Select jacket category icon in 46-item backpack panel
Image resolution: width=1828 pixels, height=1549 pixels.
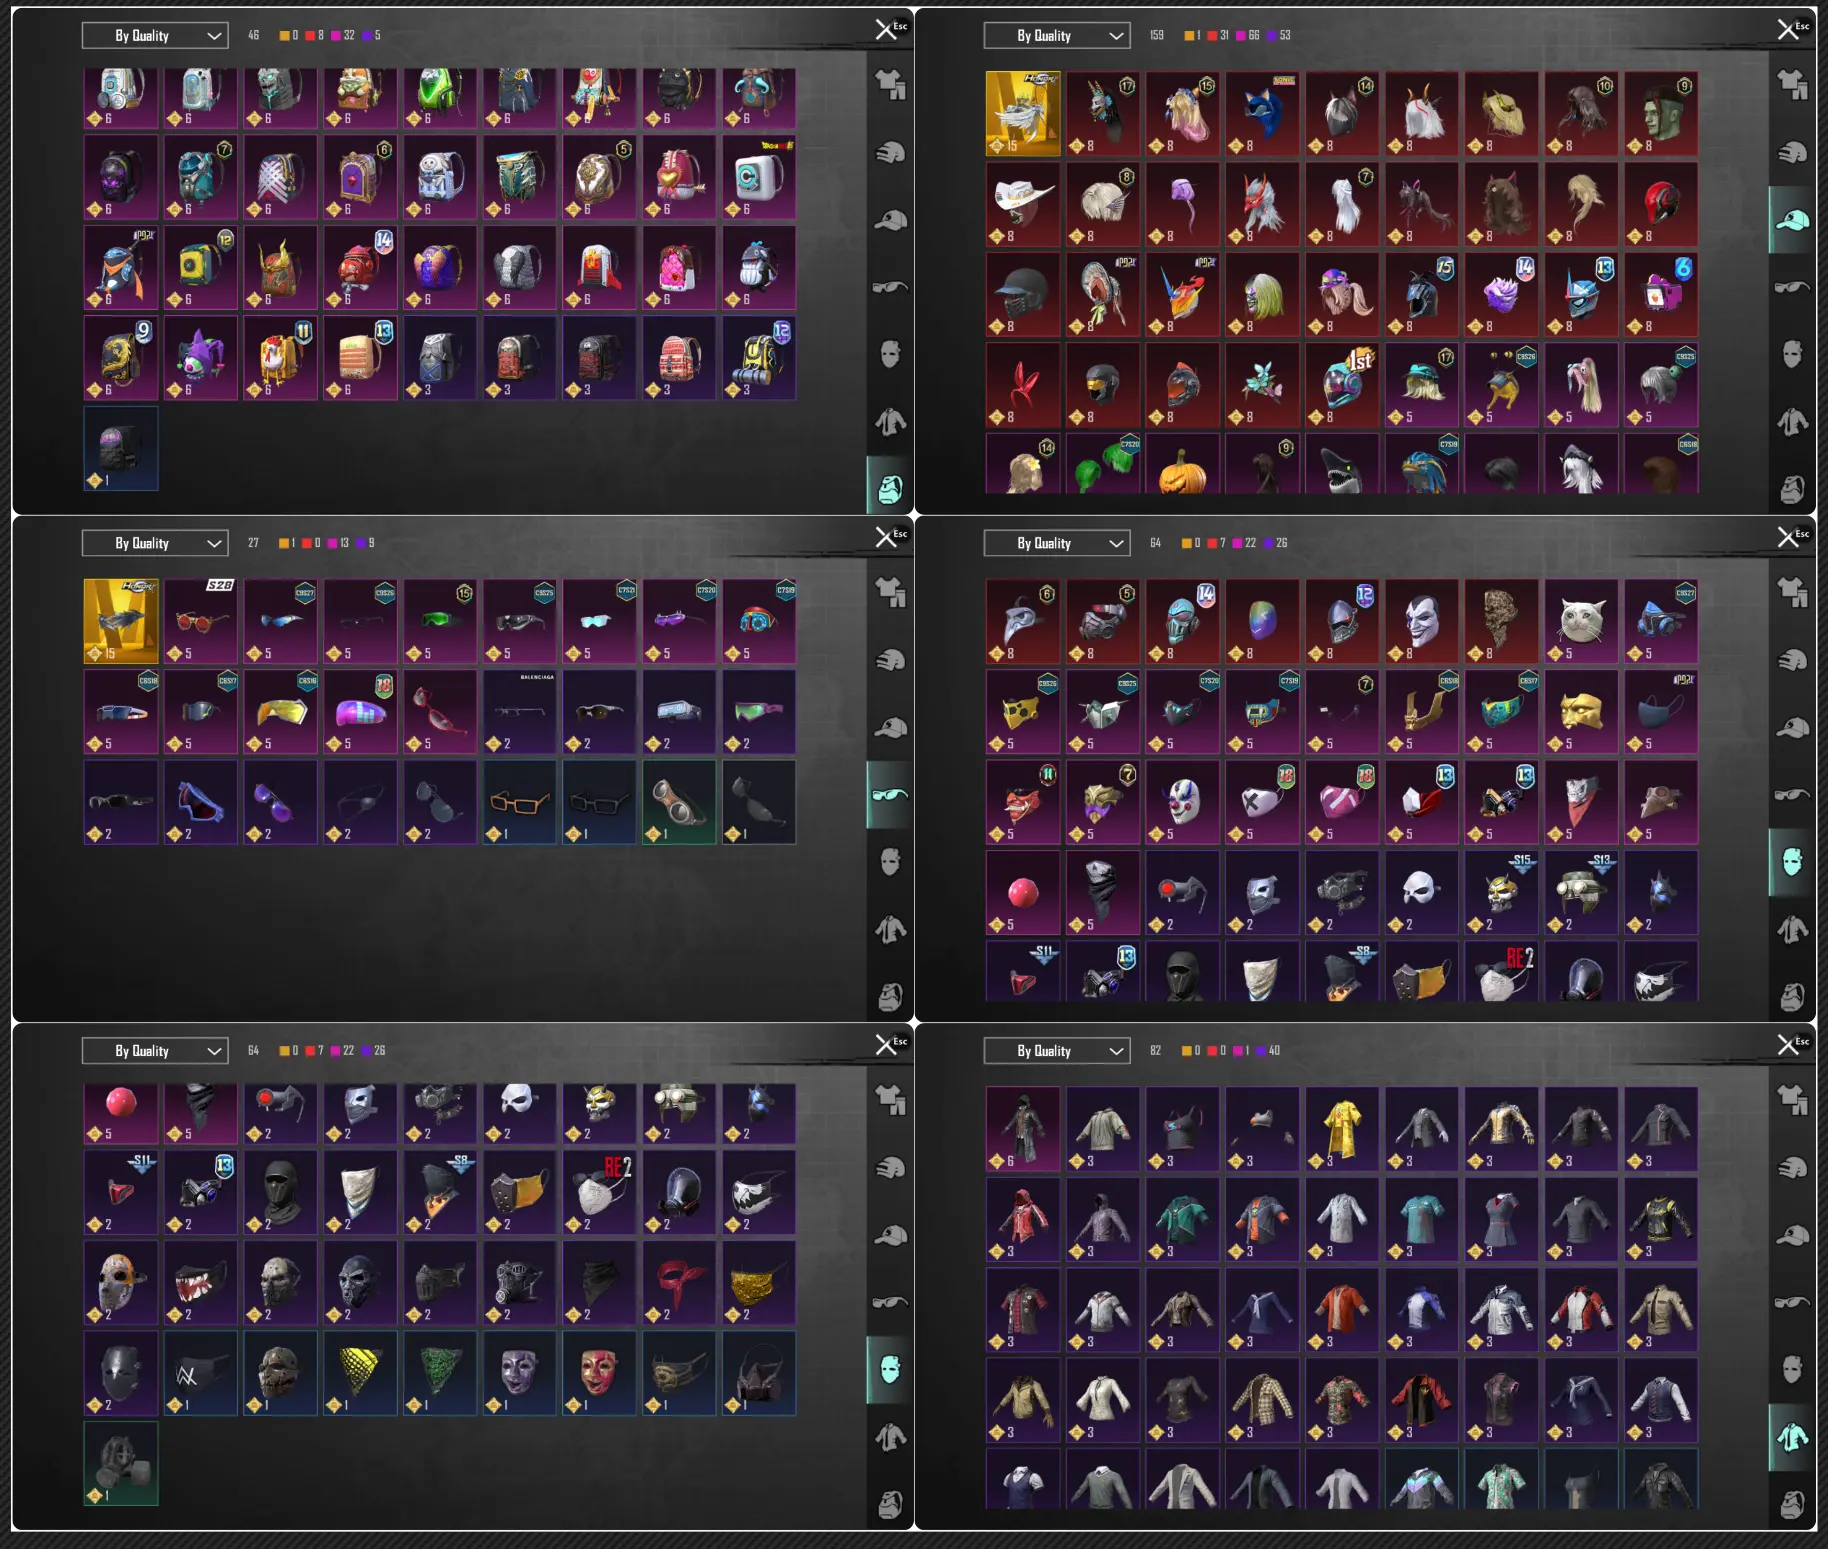(890, 422)
